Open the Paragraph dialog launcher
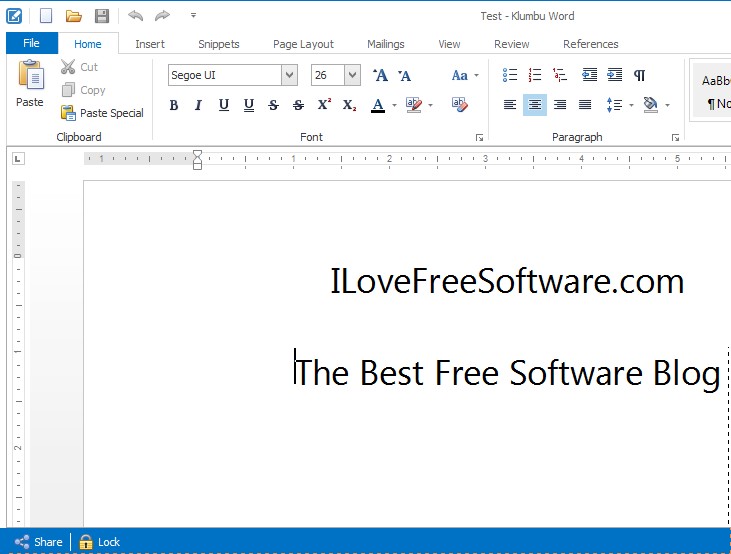 point(675,138)
